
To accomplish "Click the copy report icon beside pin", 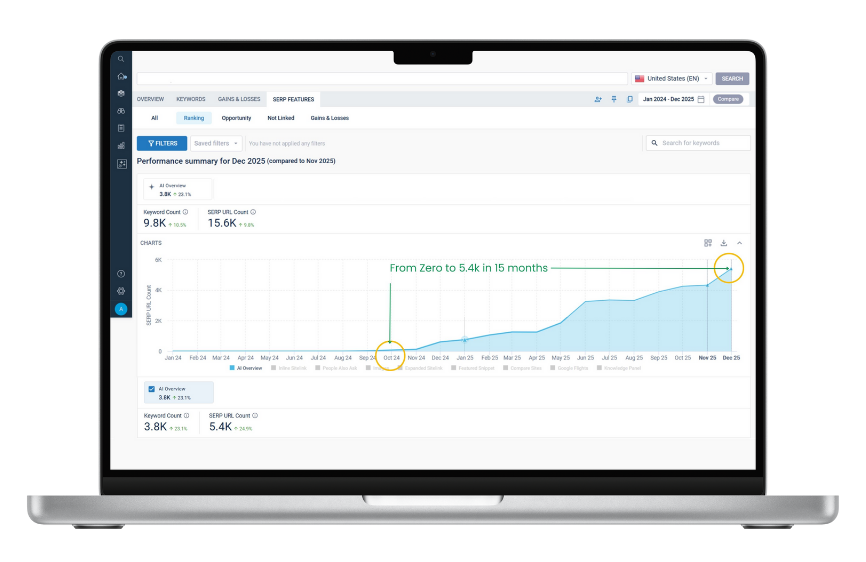I will (630, 99).
